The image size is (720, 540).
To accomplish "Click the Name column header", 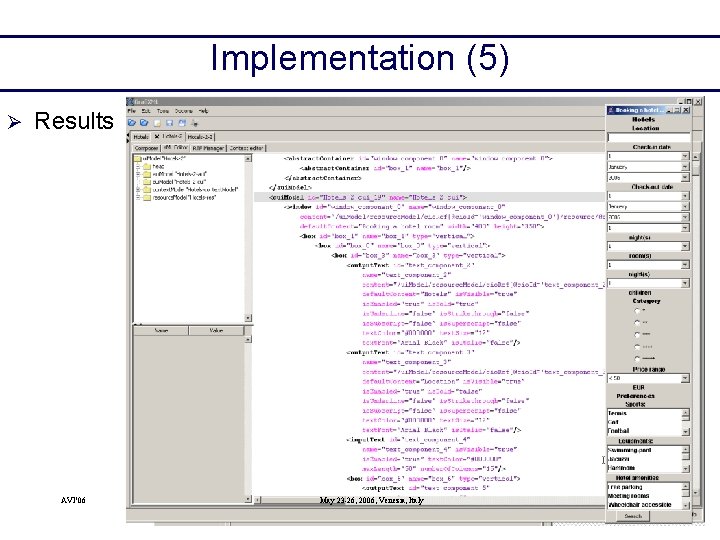I will tap(161, 331).
